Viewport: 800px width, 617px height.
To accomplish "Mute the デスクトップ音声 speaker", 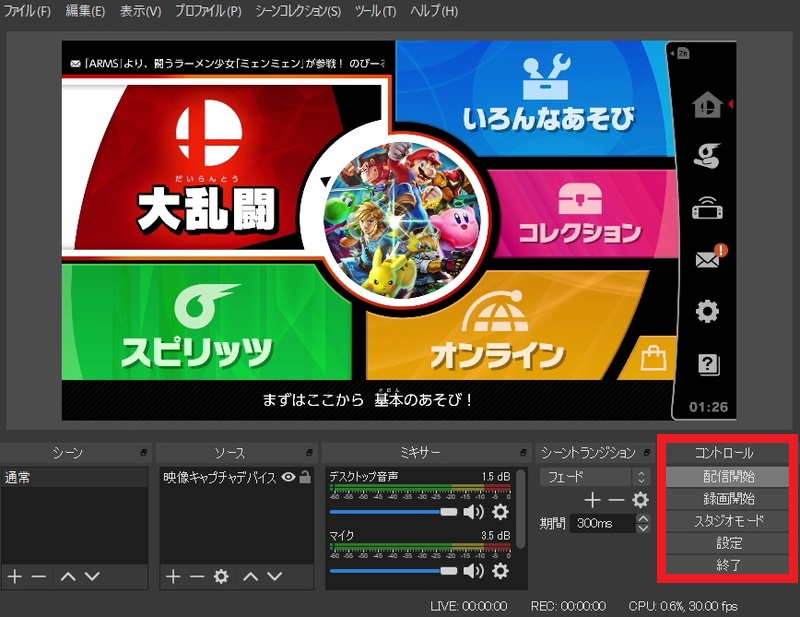I will coord(473,511).
